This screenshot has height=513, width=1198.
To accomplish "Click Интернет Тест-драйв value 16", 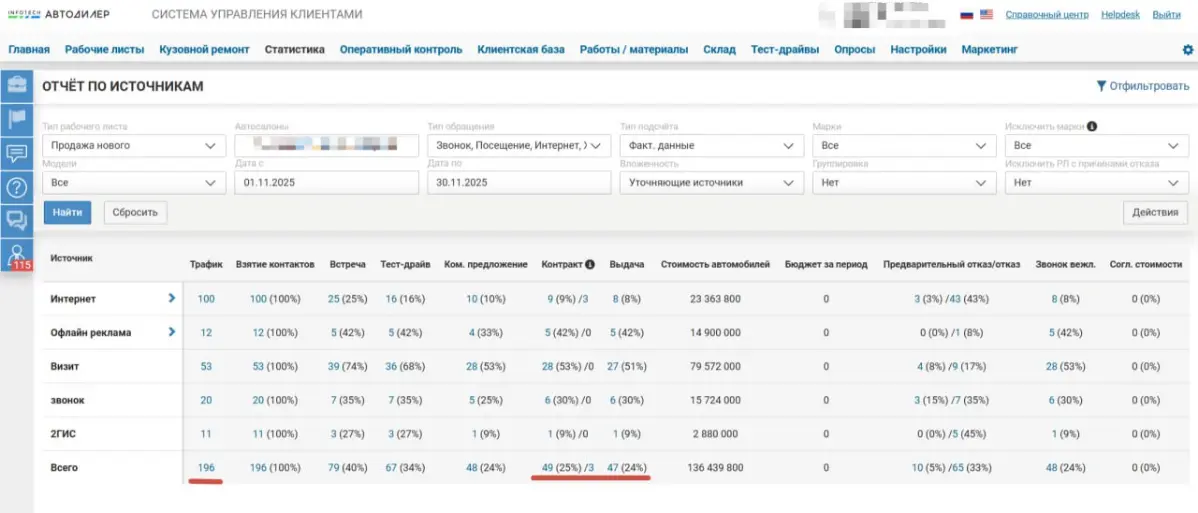I will [x=391, y=299].
